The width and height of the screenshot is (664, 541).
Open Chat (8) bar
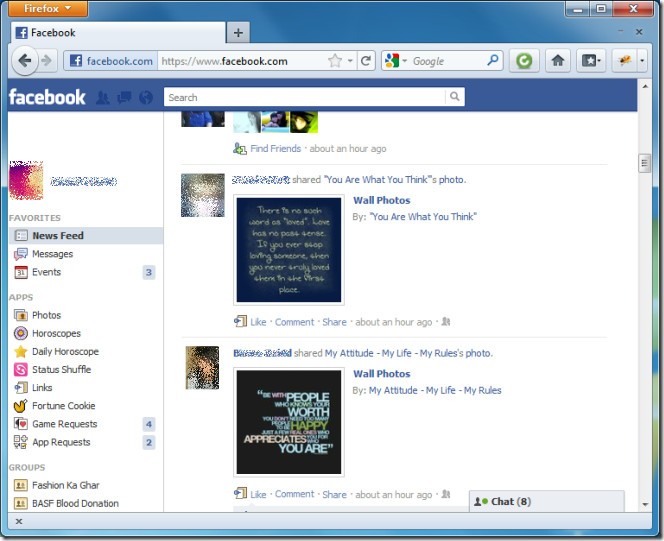pos(547,501)
